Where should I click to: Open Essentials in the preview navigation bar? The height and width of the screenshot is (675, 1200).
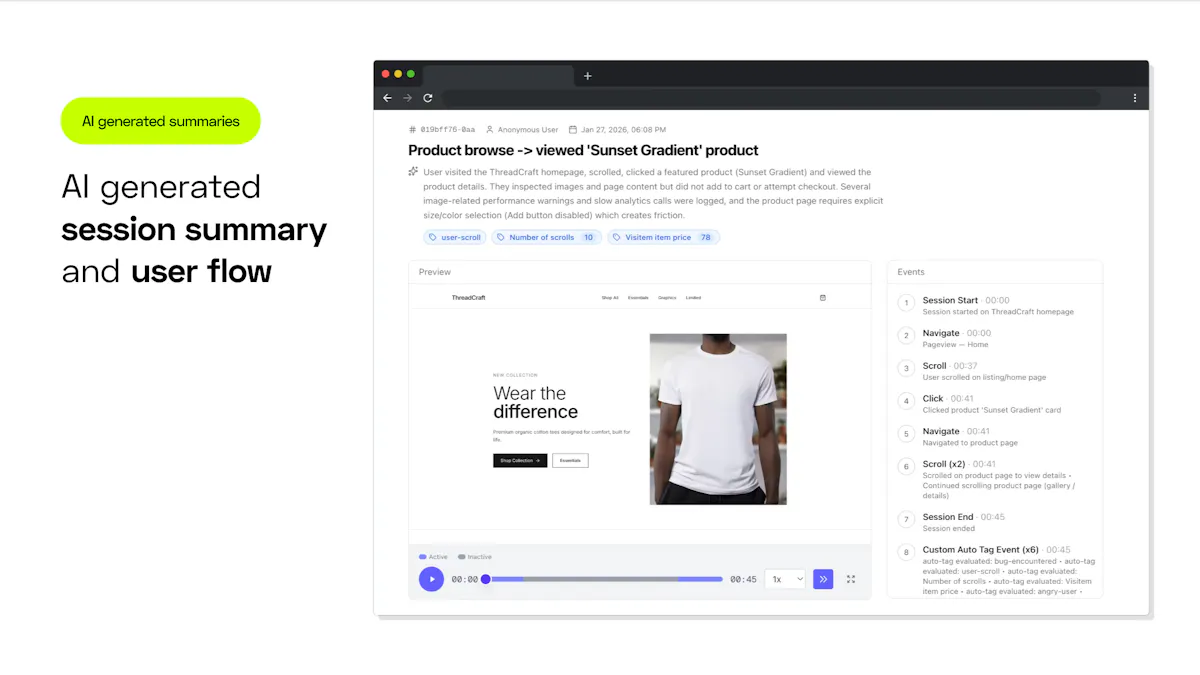pyautogui.click(x=638, y=297)
